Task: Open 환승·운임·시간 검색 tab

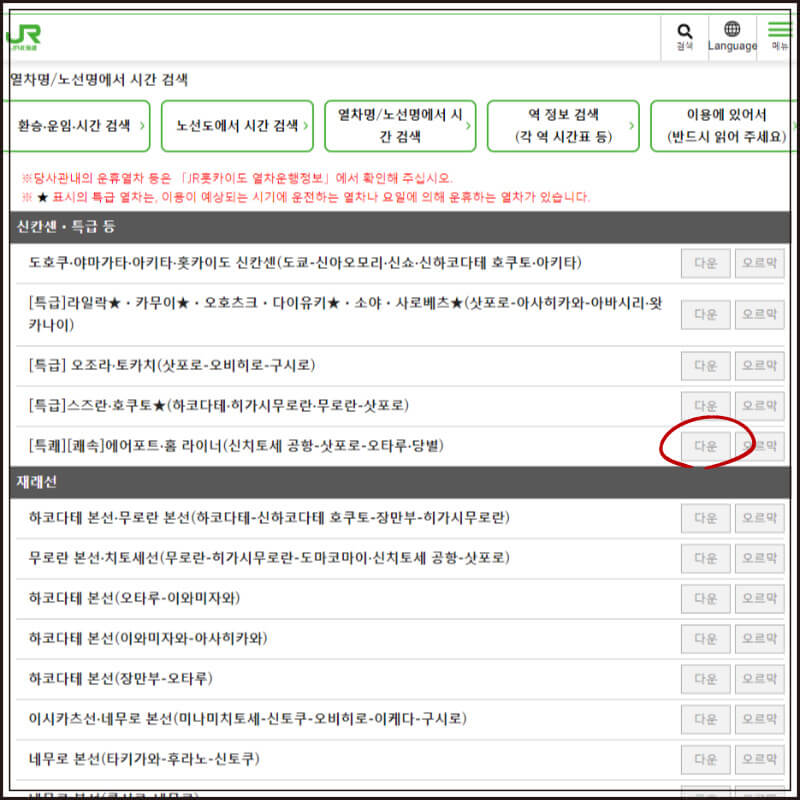Action: tap(77, 126)
